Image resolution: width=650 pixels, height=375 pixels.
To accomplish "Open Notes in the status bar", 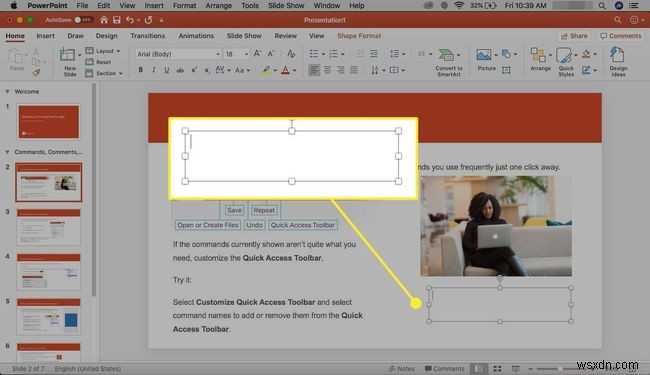I will (402, 368).
